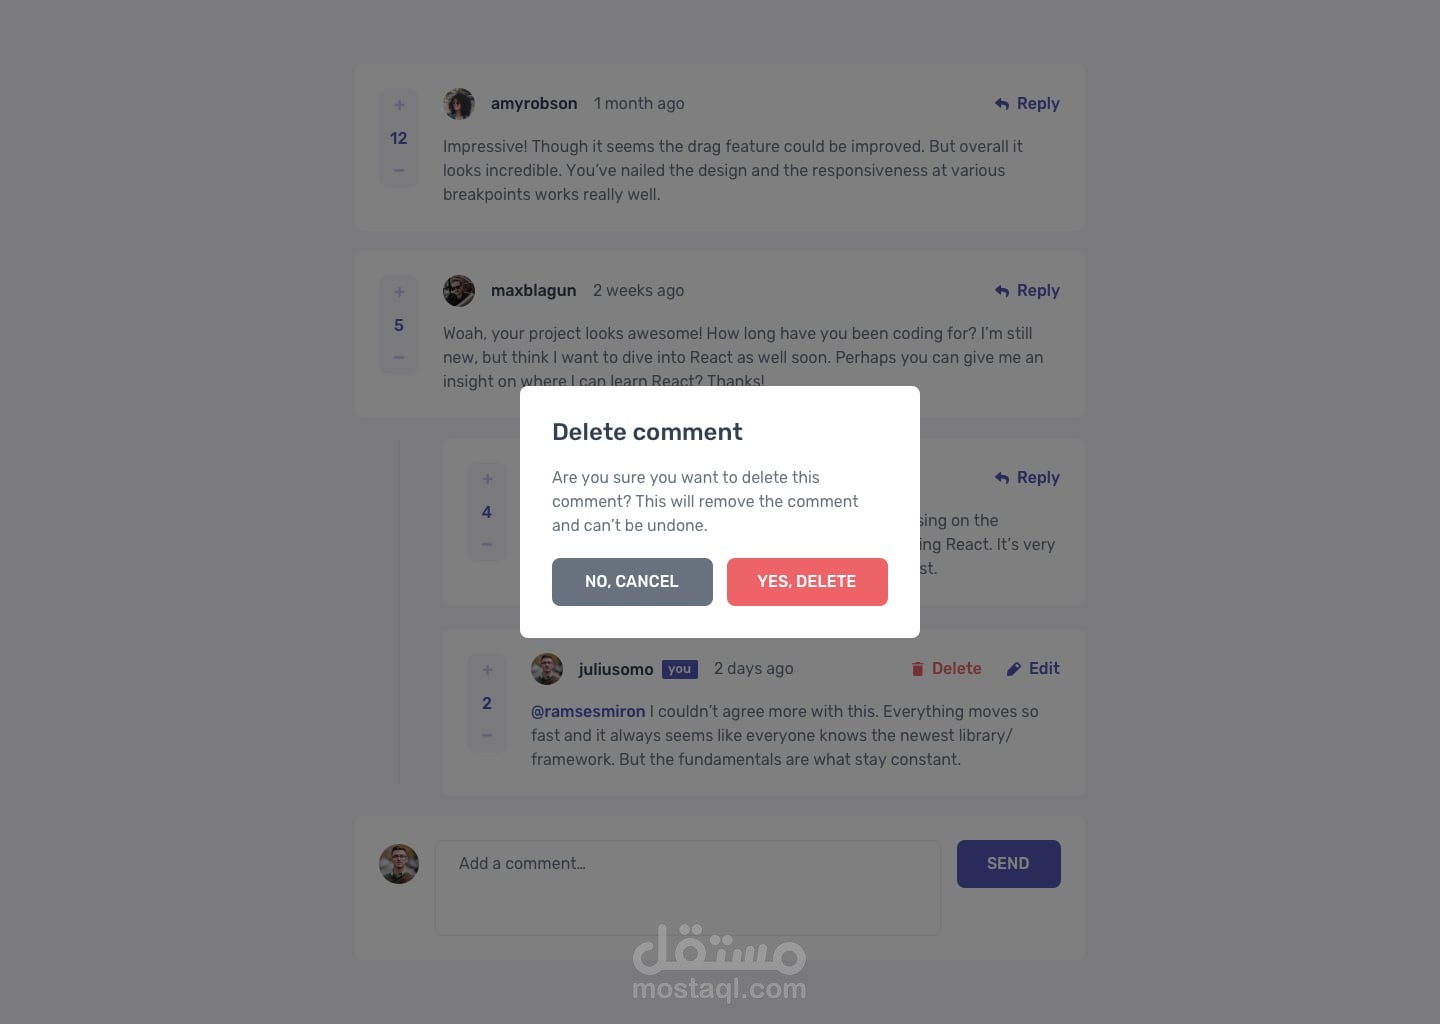Image resolution: width=1440 pixels, height=1024 pixels.
Task: Upvote amyrobson's comment with plus icon
Action: (399, 105)
